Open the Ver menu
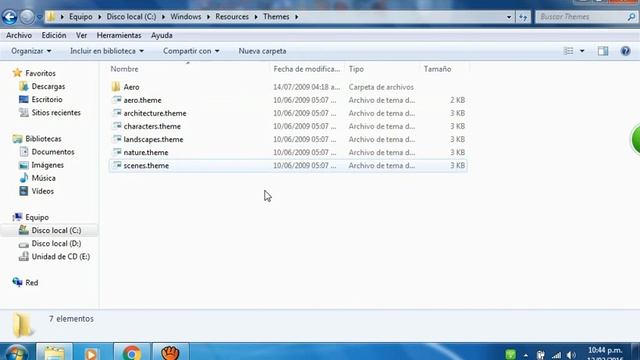Image resolution: width=640 pixels, height=360 pixels. (82, 36)
